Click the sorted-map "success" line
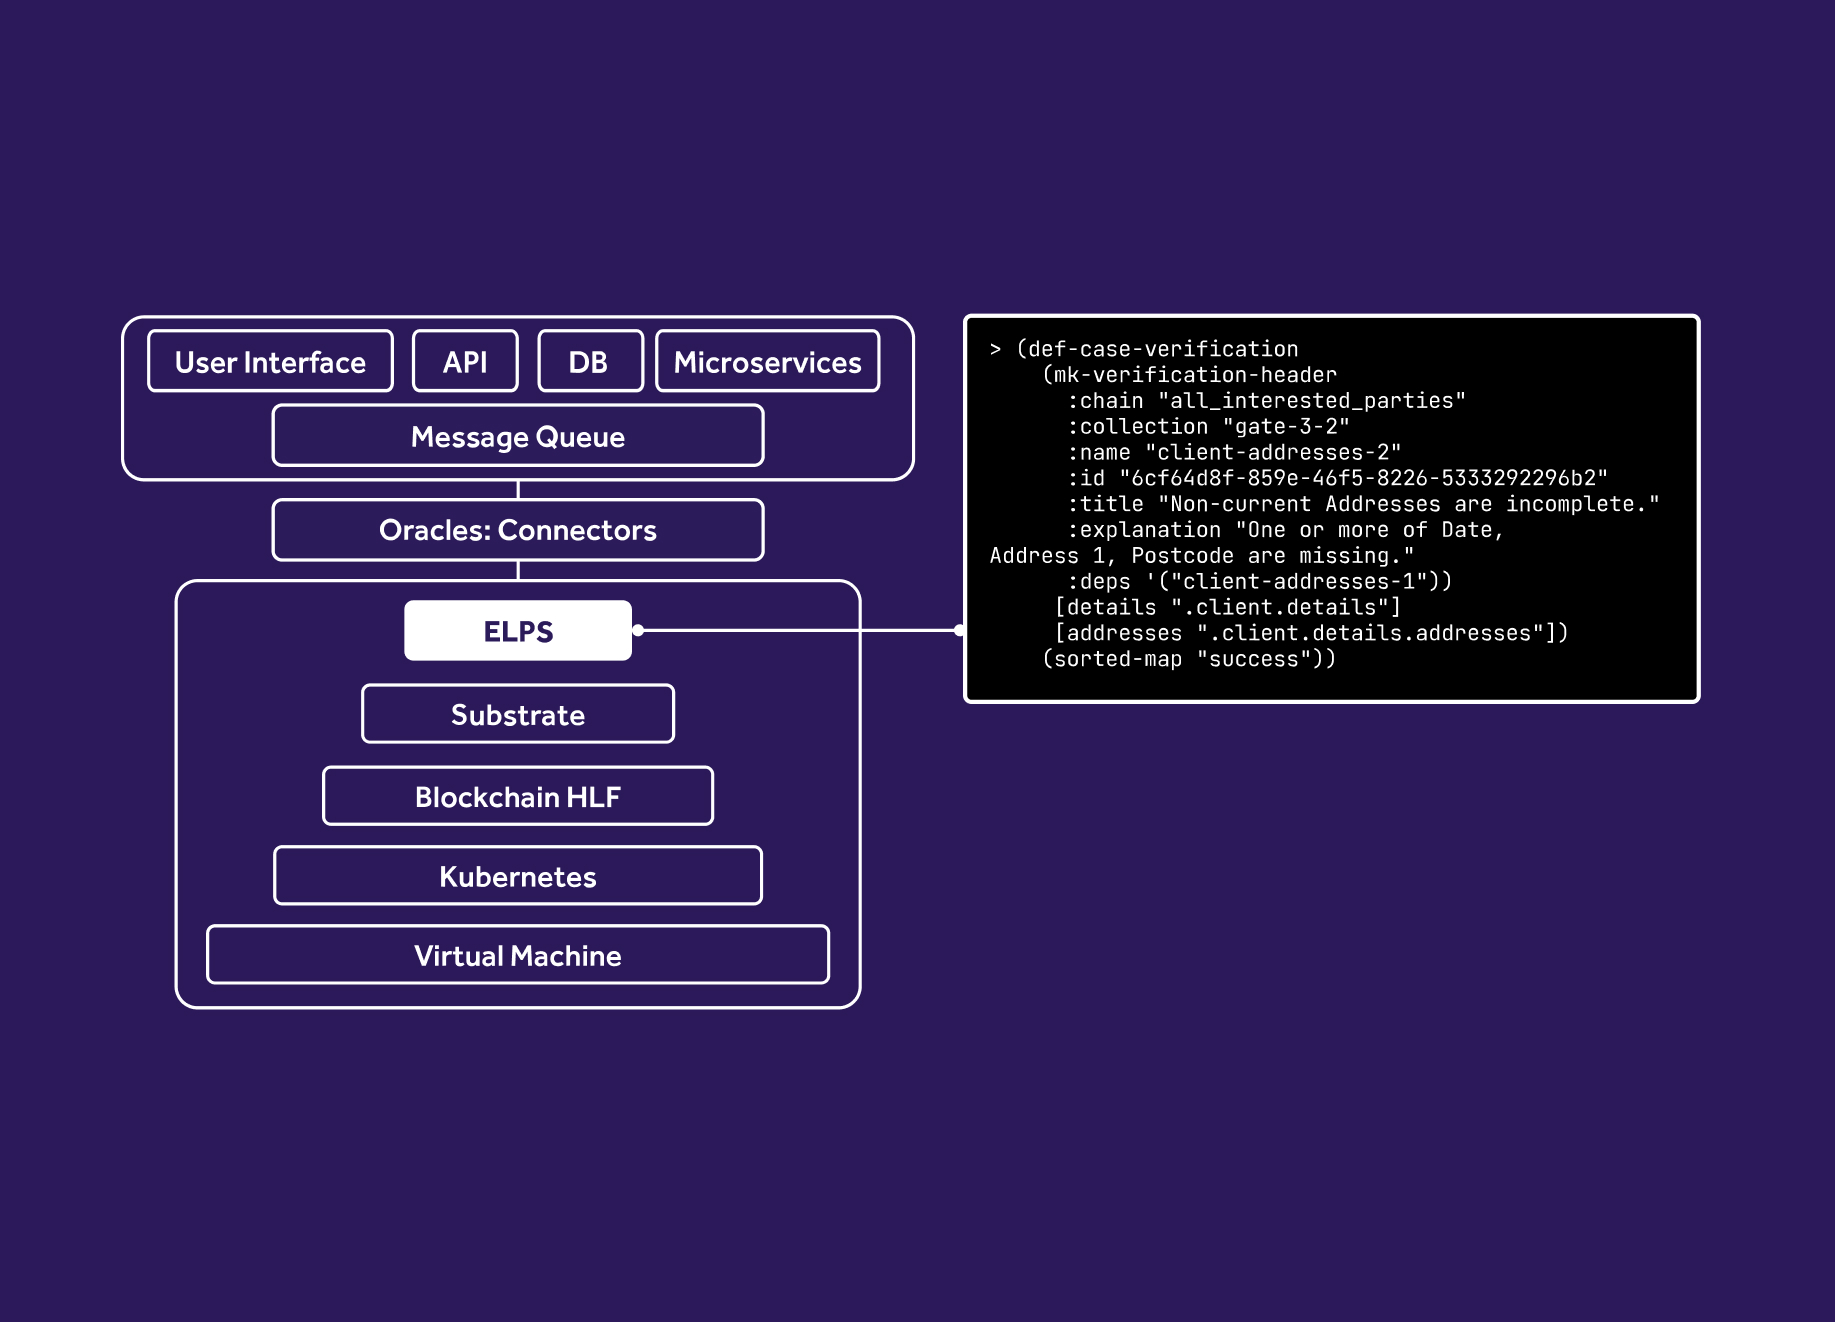Screen dimensions: 1835x1322 click(x=1188, y=659)
